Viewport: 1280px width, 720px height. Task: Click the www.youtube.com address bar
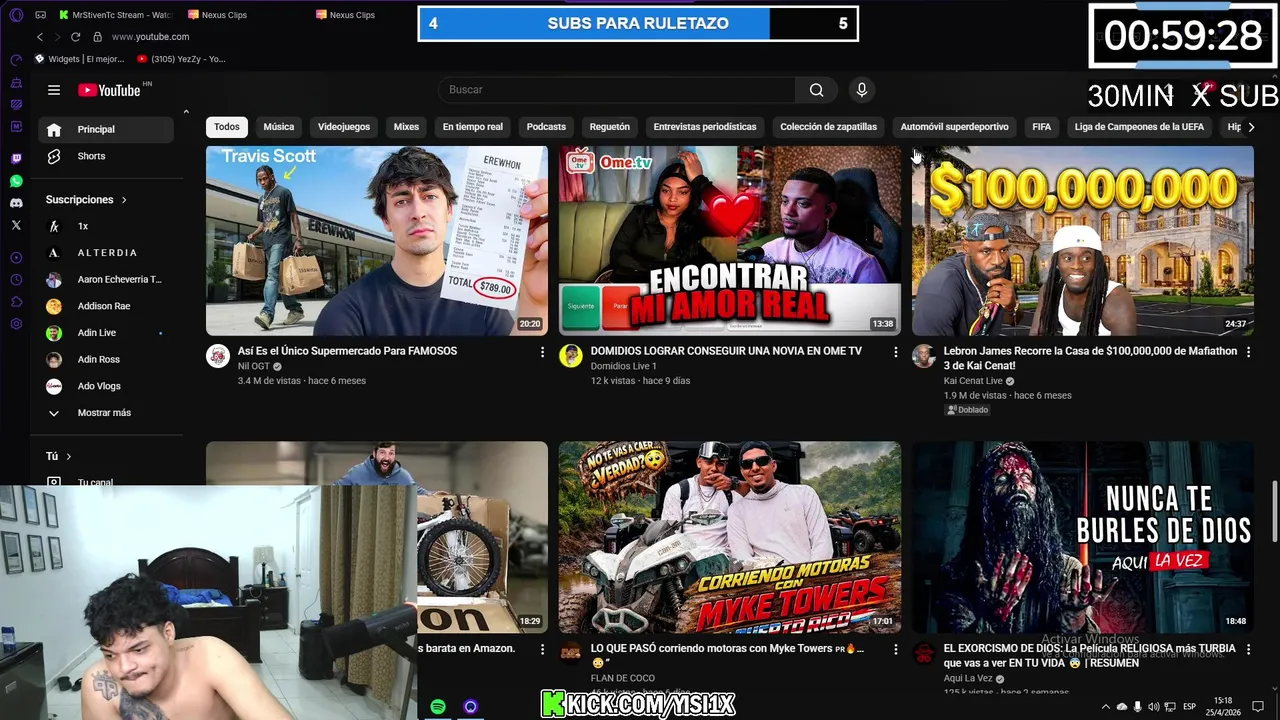click(x=150, y=37)
